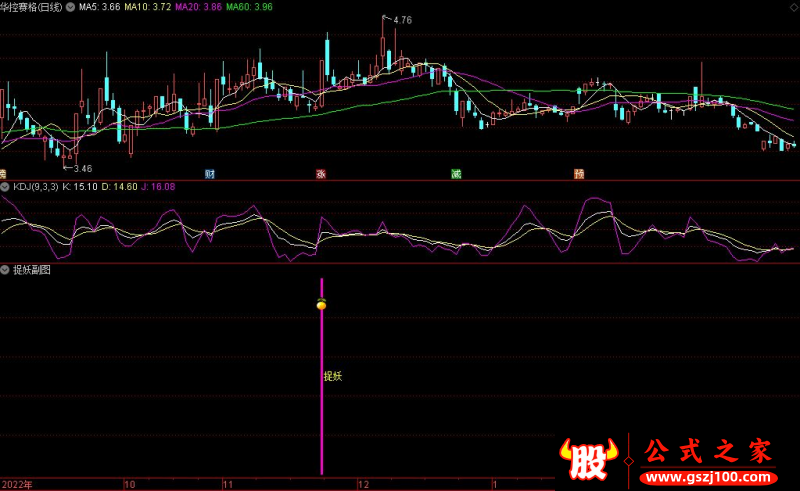Click the MA5: 3.66 label

(100, 7)
